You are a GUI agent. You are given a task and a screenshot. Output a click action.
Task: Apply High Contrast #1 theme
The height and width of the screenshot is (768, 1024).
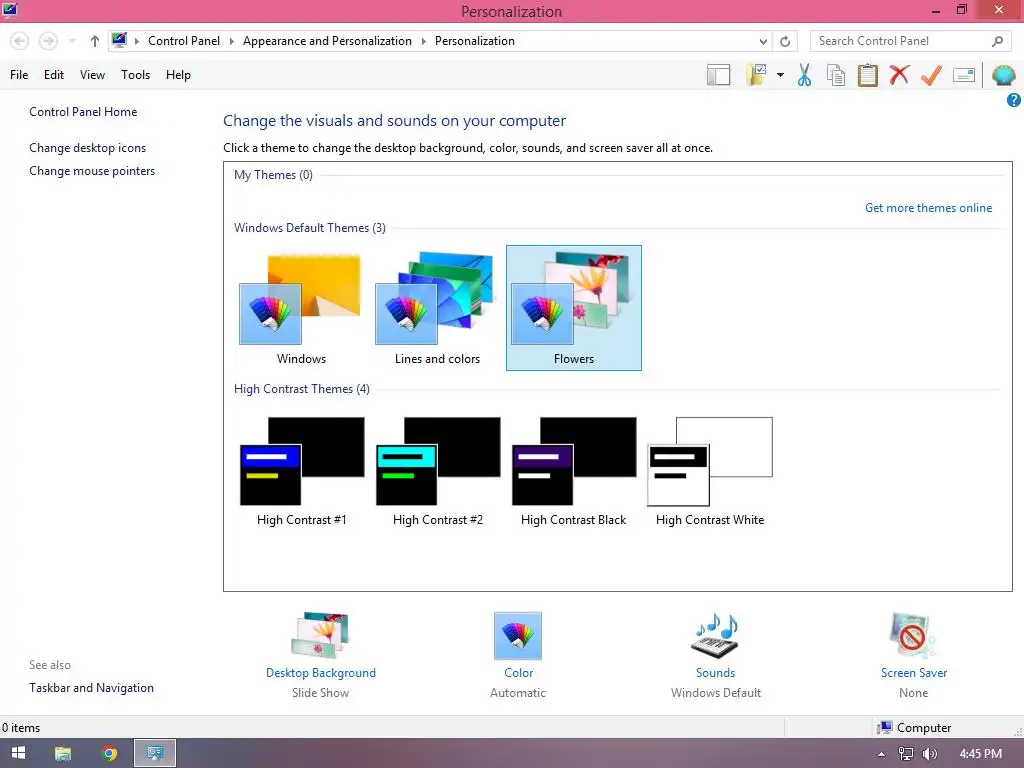(301, 470)
